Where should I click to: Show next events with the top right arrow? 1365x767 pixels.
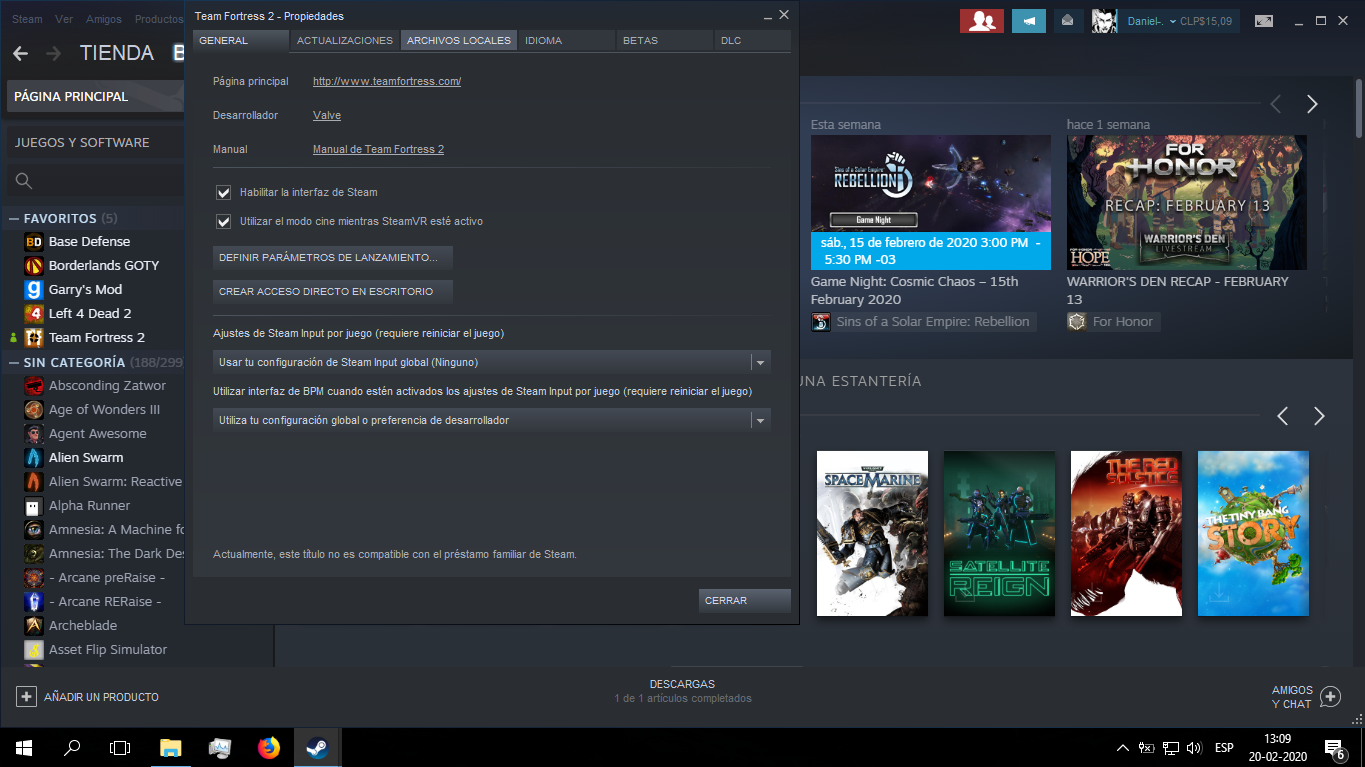[x=1312, y=104]
